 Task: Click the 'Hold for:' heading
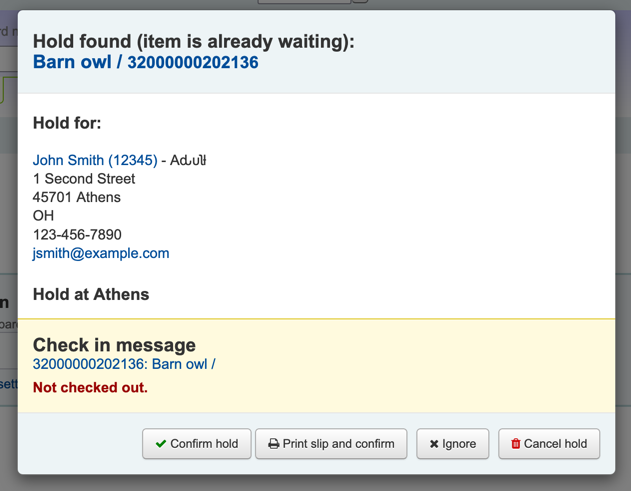tap(67, 123)
